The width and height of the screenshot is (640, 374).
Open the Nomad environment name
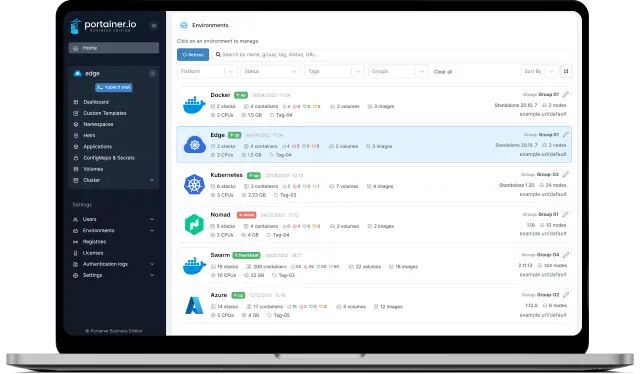(220, 215)
